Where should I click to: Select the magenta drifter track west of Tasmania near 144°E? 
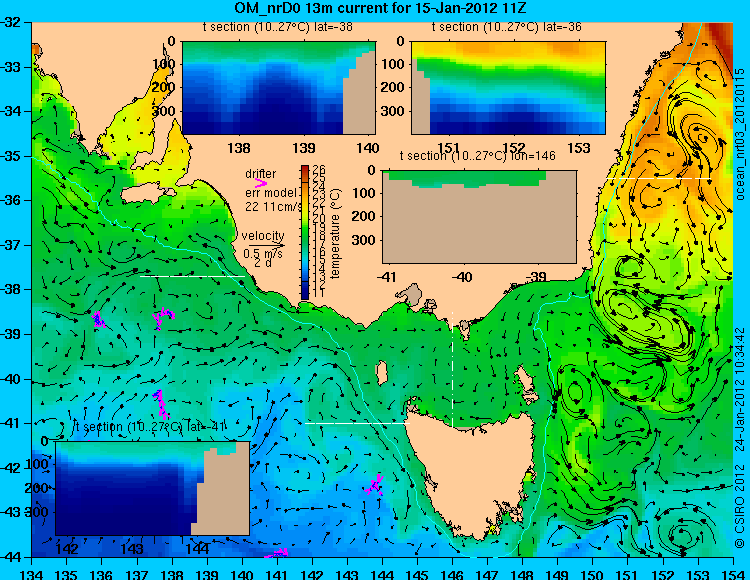(x=375, y=485)
